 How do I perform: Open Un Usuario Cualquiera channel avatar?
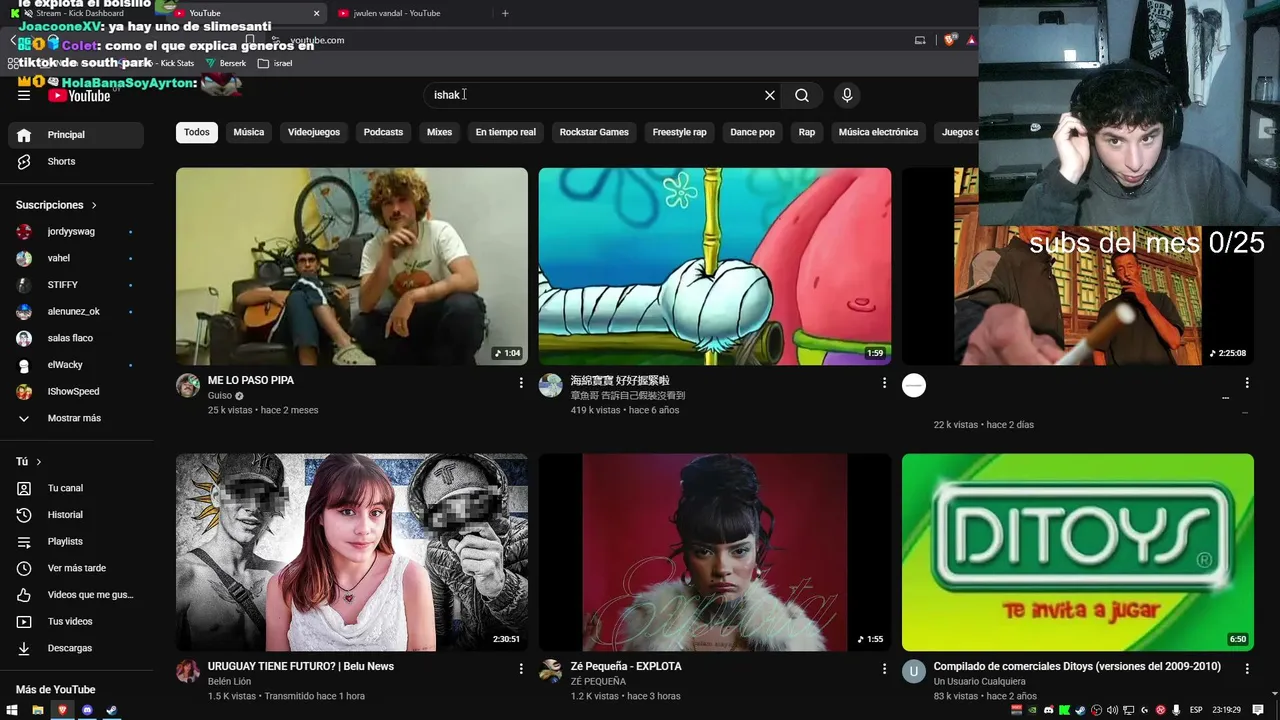pyautogui.click(x=914, y=671)
